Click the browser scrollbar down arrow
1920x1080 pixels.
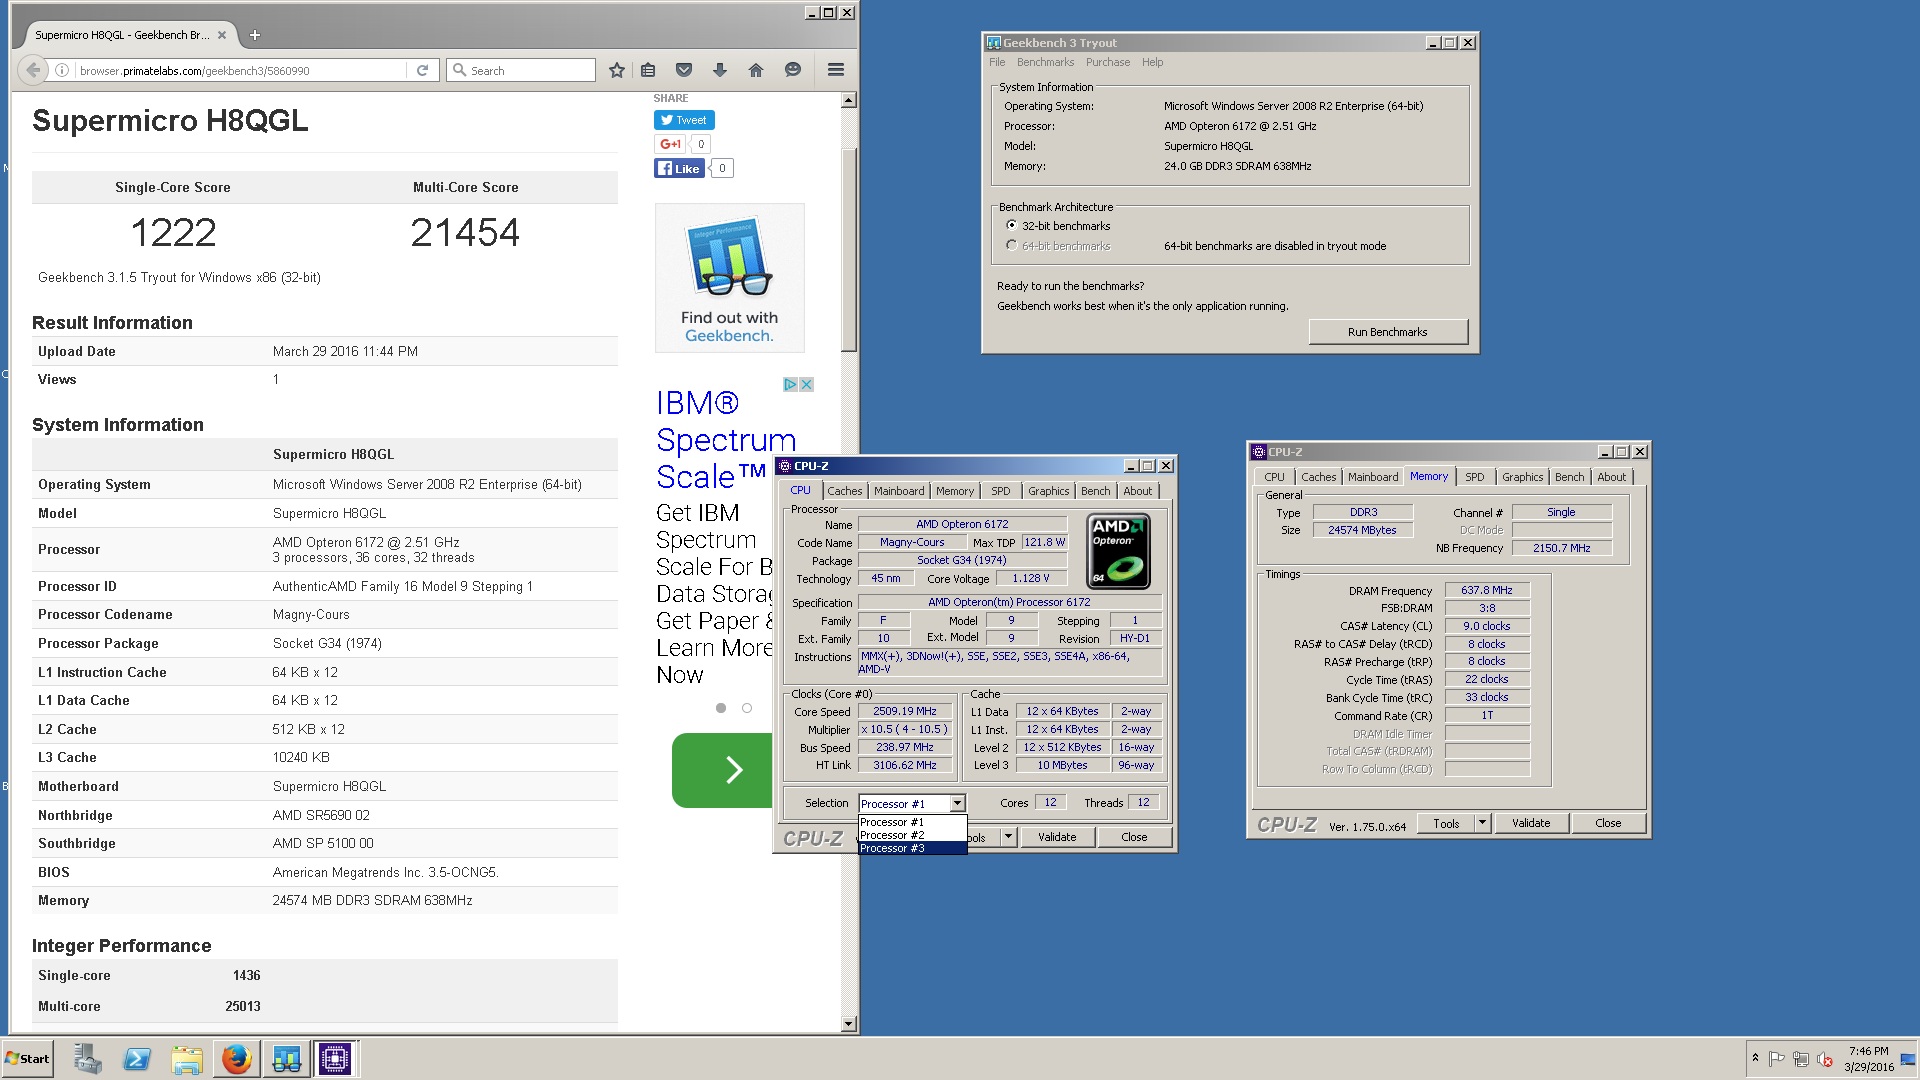pyautogui.click(x=849, y=1024)
